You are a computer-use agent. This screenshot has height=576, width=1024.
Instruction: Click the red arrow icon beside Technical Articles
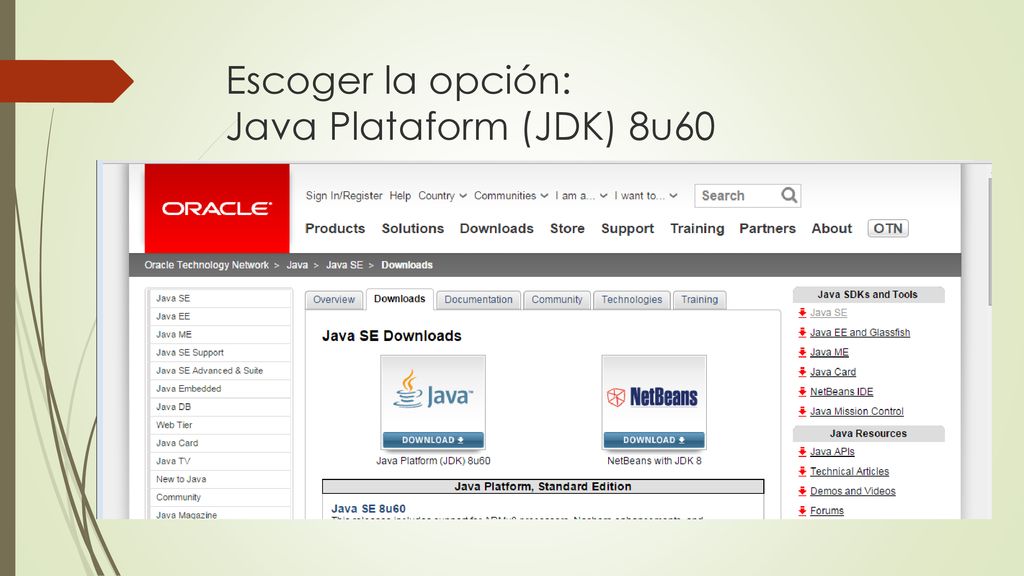pyautogui.click(x=802, y=471)
